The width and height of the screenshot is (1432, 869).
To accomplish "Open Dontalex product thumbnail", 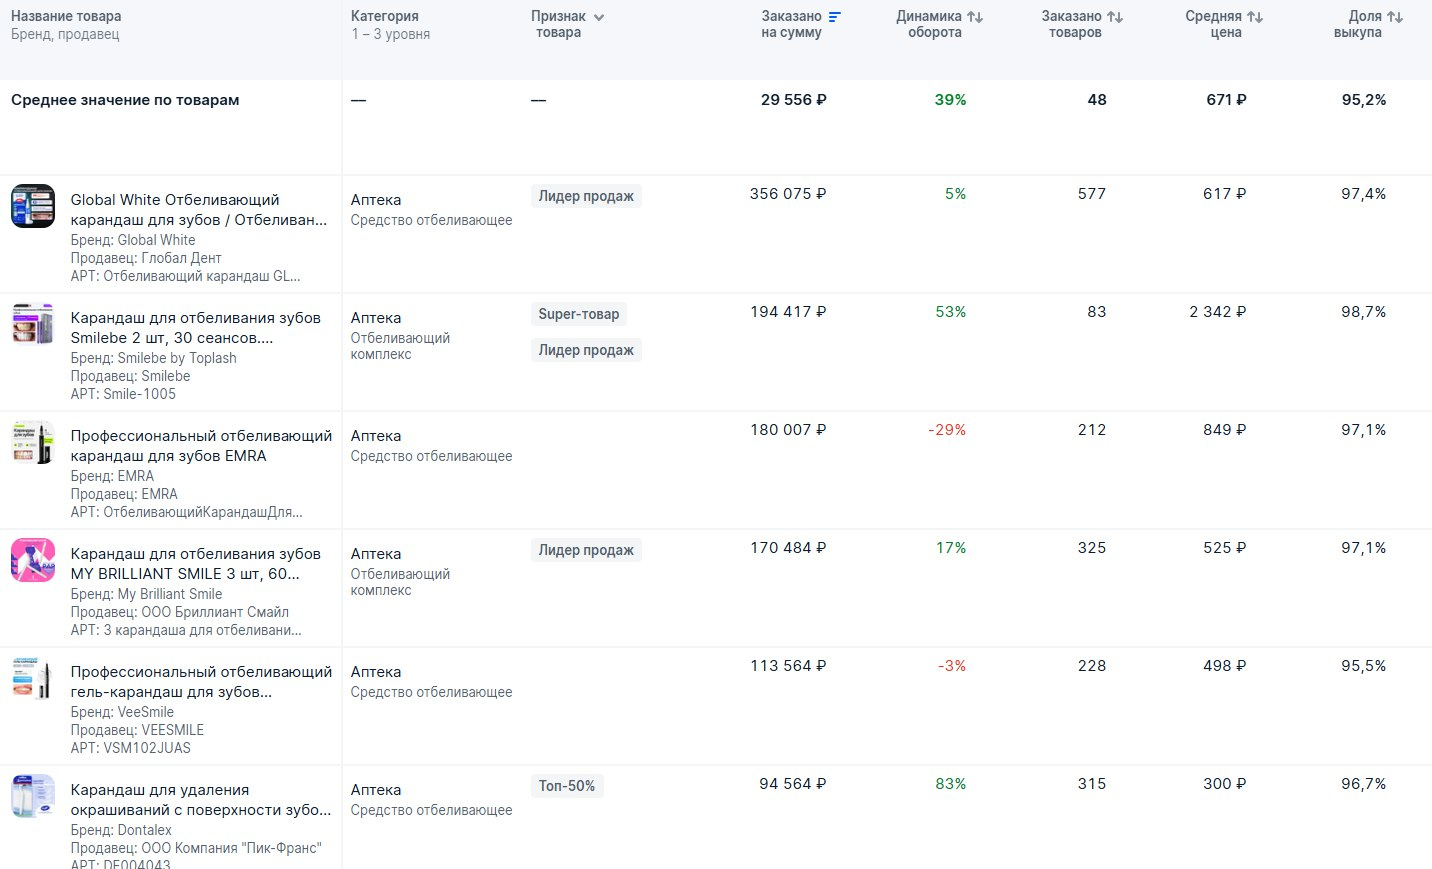I will (x=33, y=796).
